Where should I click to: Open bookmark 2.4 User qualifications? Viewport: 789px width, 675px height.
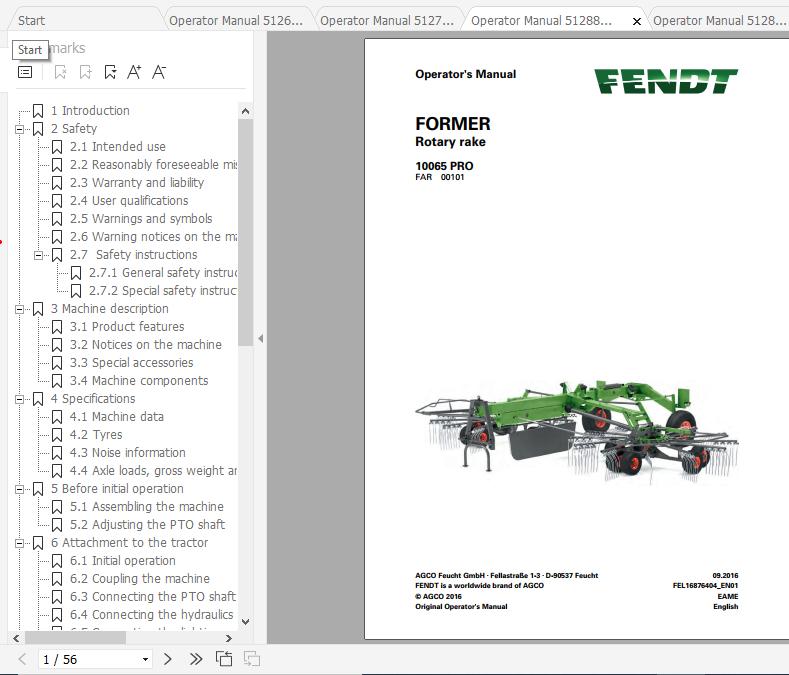[x=129, y=200]
